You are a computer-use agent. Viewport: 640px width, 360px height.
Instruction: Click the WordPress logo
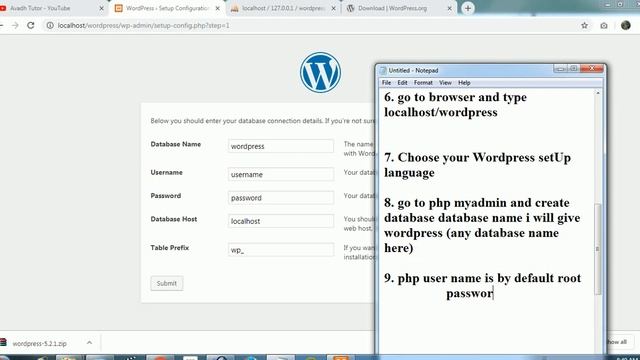(x=320, y=73)
